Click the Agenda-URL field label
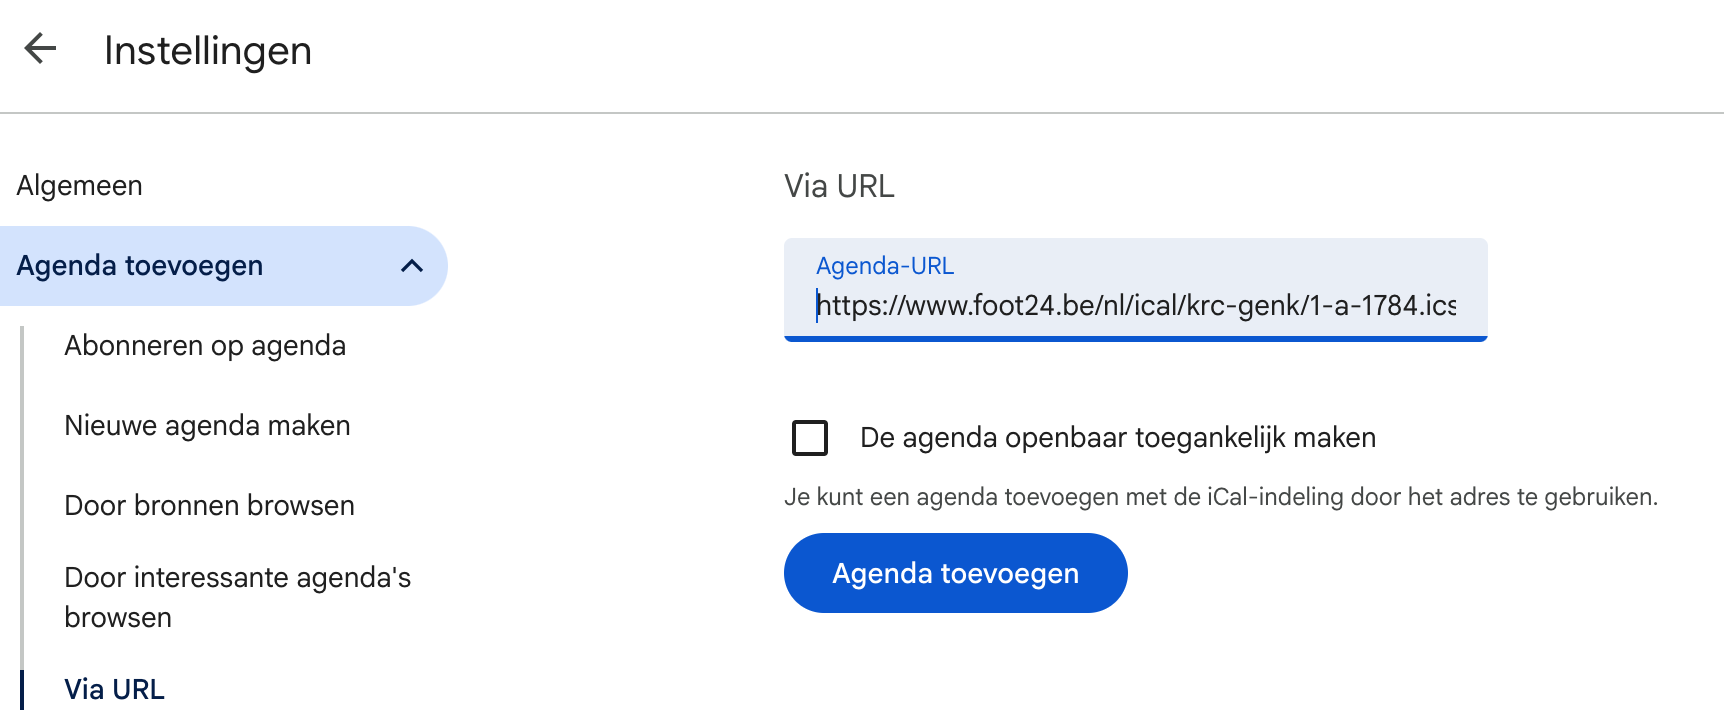 885,266
